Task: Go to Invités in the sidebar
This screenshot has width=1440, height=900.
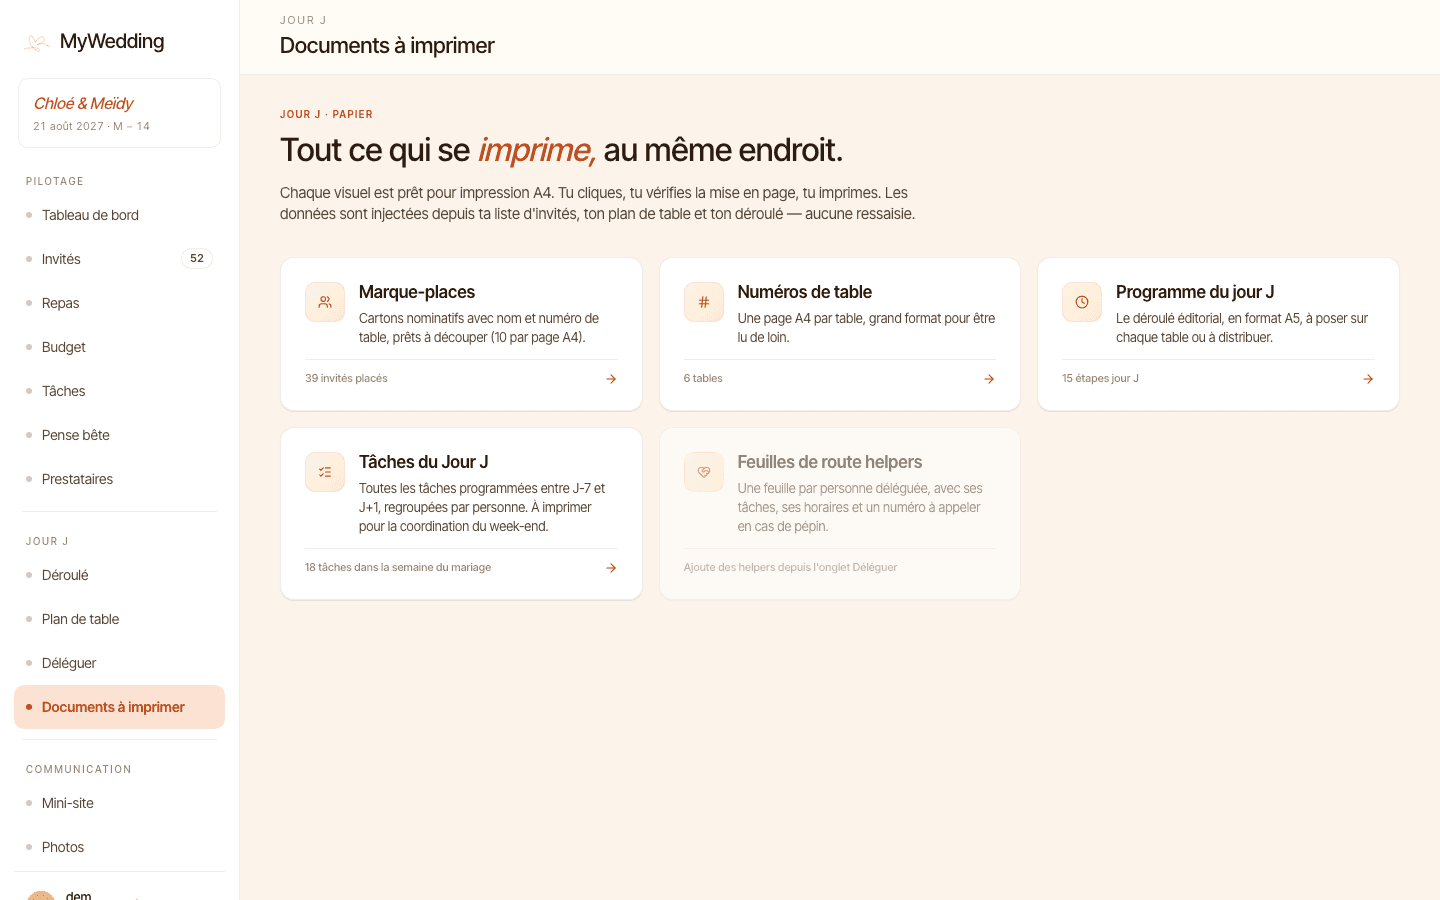Action: [x=119, y=259]
